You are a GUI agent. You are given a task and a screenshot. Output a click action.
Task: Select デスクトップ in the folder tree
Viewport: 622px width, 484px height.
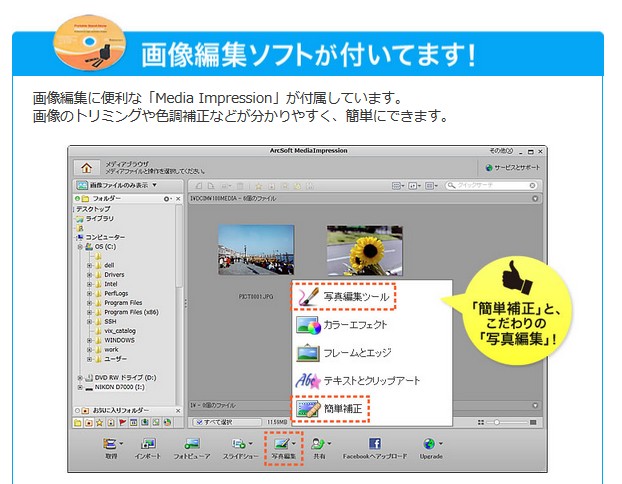(93, 209)
